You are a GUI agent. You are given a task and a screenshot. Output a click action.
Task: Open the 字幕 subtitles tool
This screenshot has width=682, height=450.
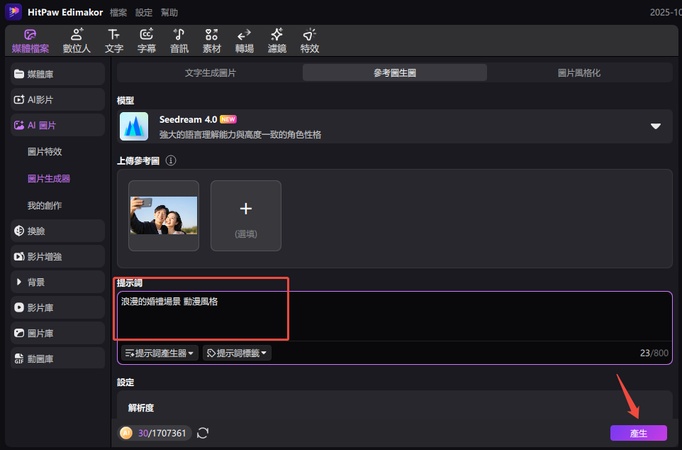pos(146,40)
